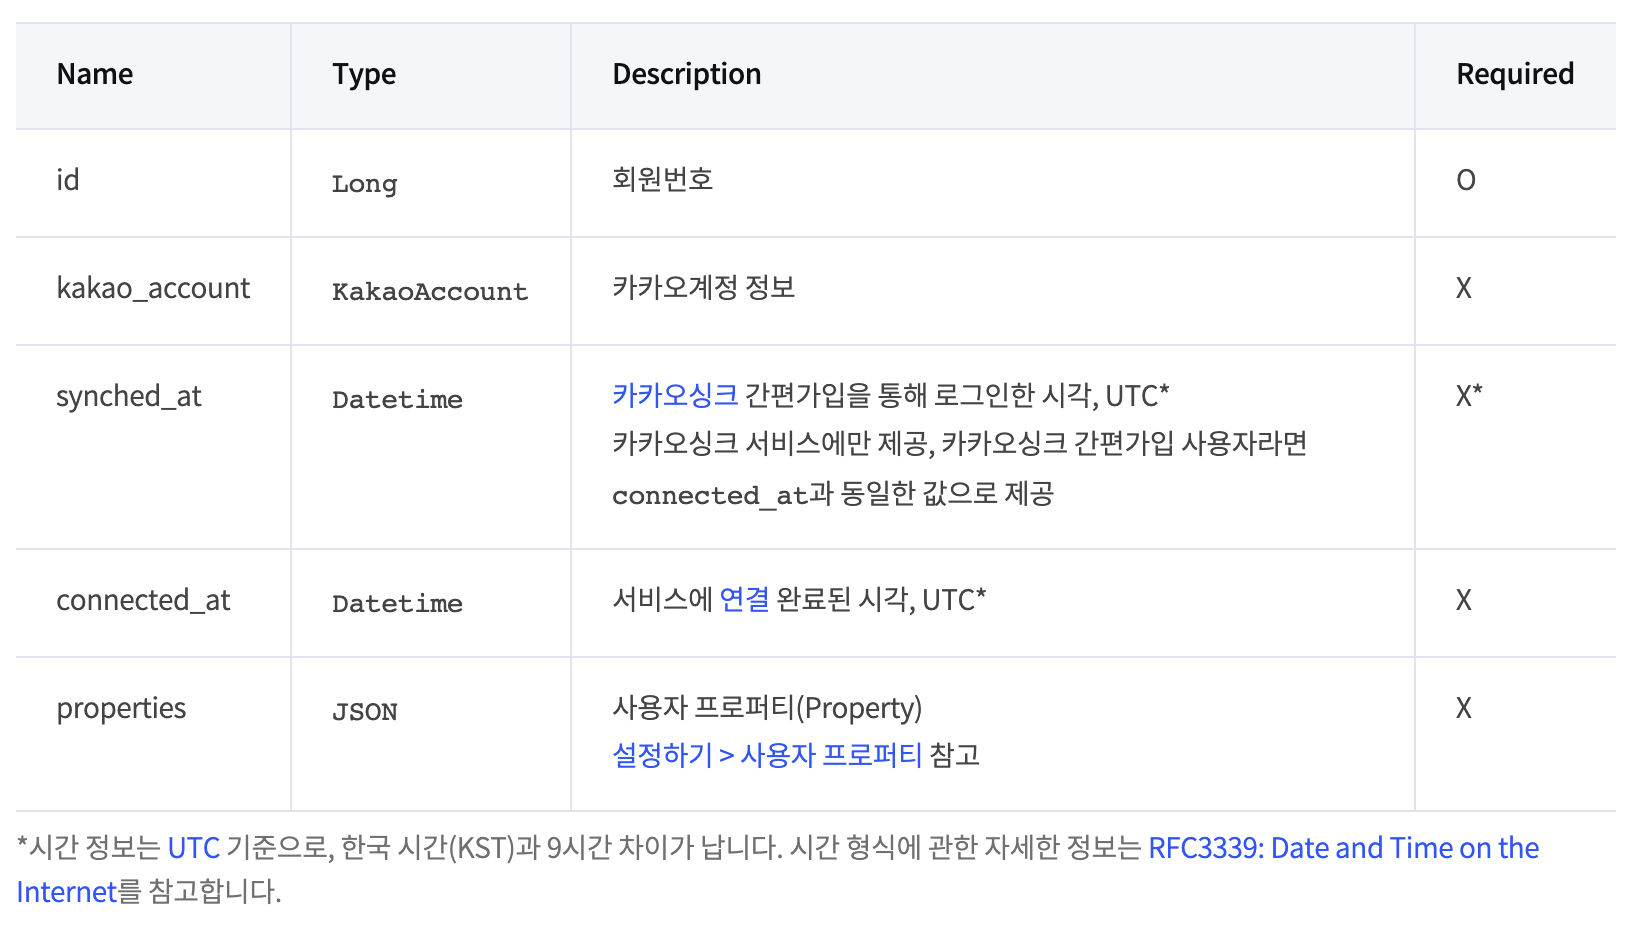The height and width of the screenshot is (944, 1630).
Task: Select the kakao_account name cell
Action: 153,288
